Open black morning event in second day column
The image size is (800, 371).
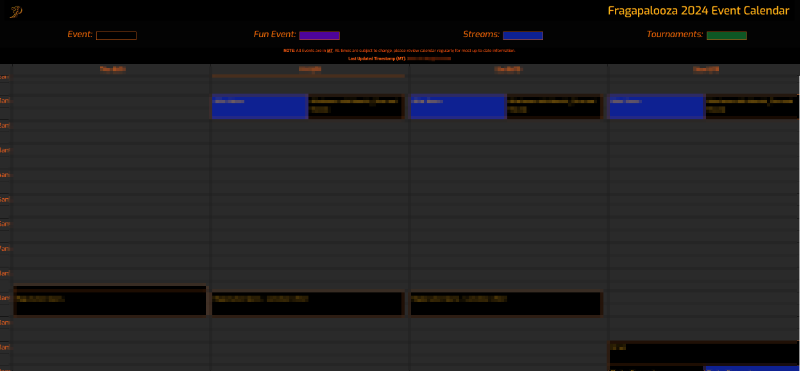click(x=356, y=107)
